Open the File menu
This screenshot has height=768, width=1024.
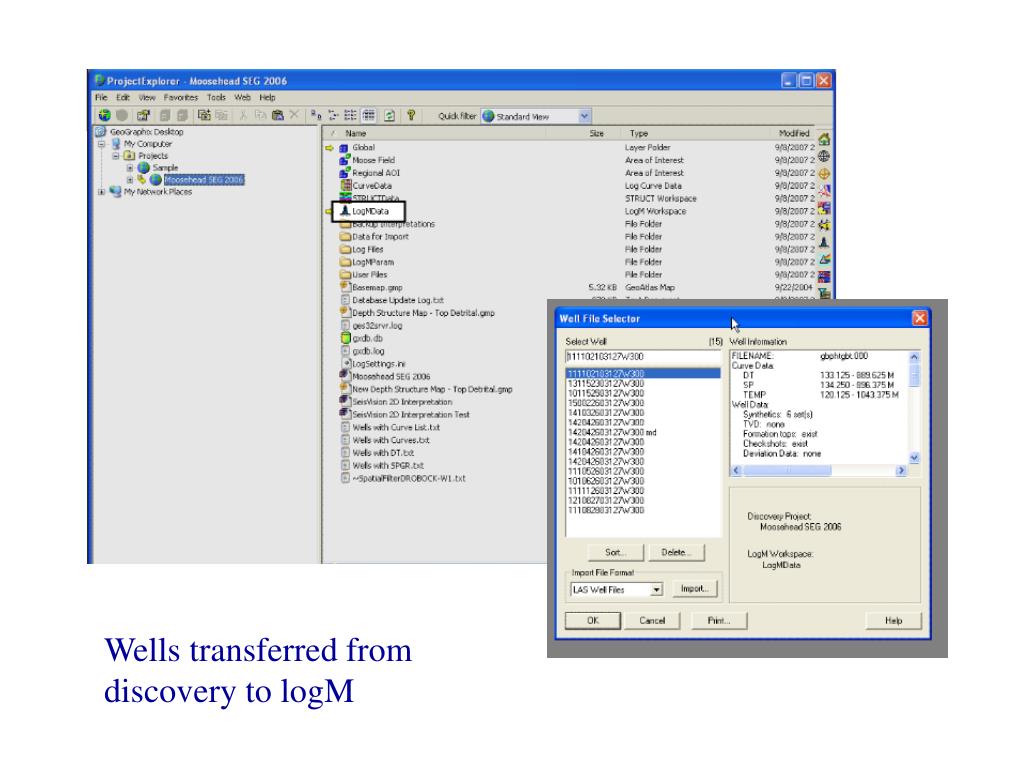[x=101, y=97]
